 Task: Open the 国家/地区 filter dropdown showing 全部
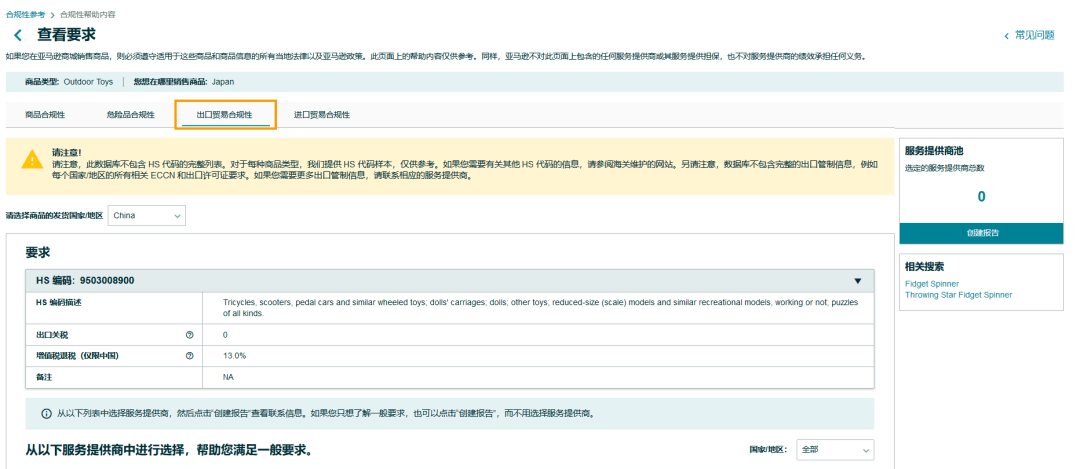pyautogui.click(x=835, y=450)
